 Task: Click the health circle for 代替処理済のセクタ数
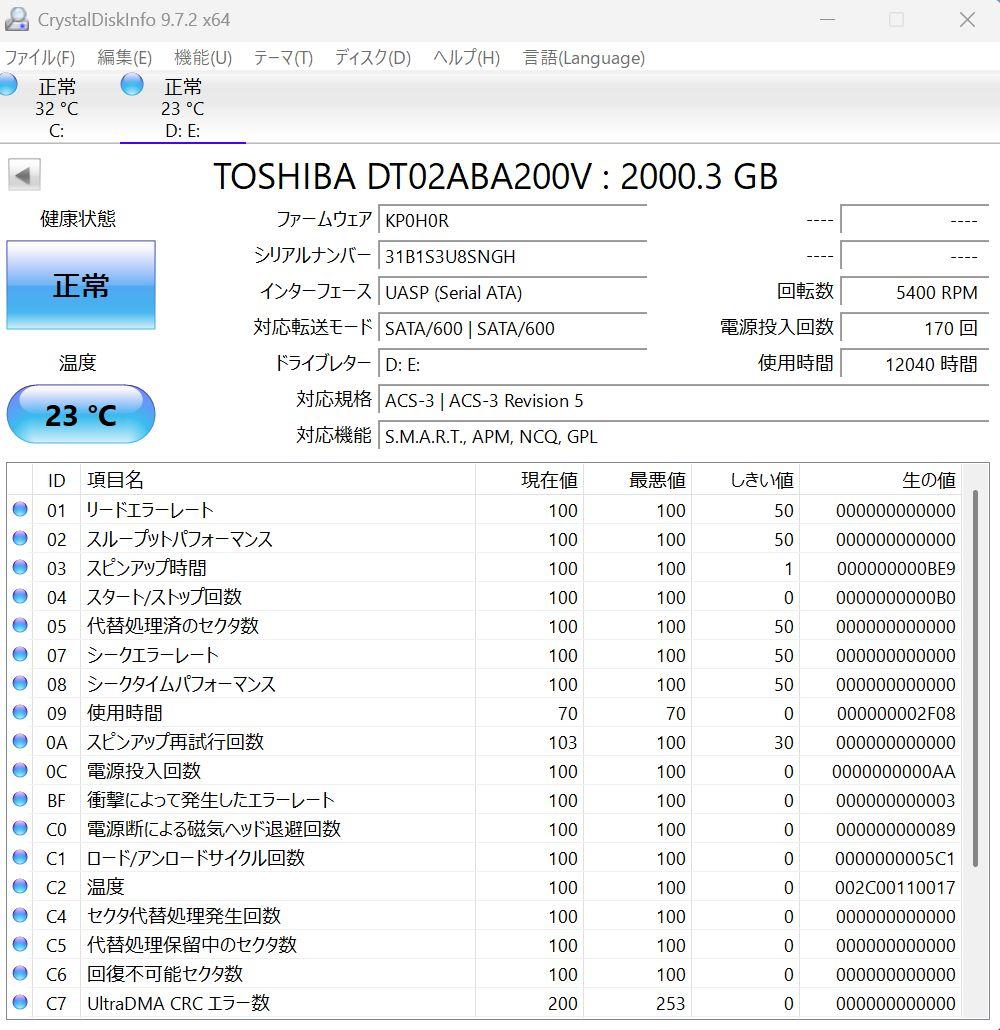tap(21, 626)
